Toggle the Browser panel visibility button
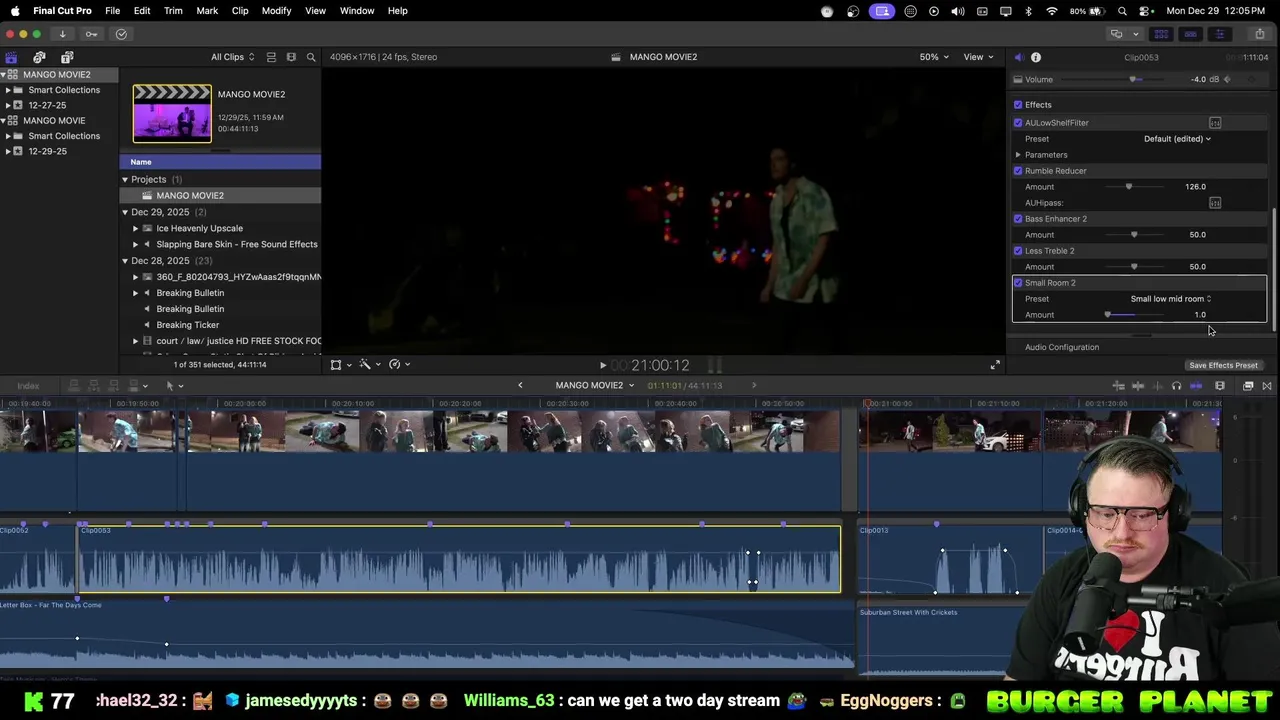The width and height of the screenshot is (1280, 720). tap(1161, 34)
